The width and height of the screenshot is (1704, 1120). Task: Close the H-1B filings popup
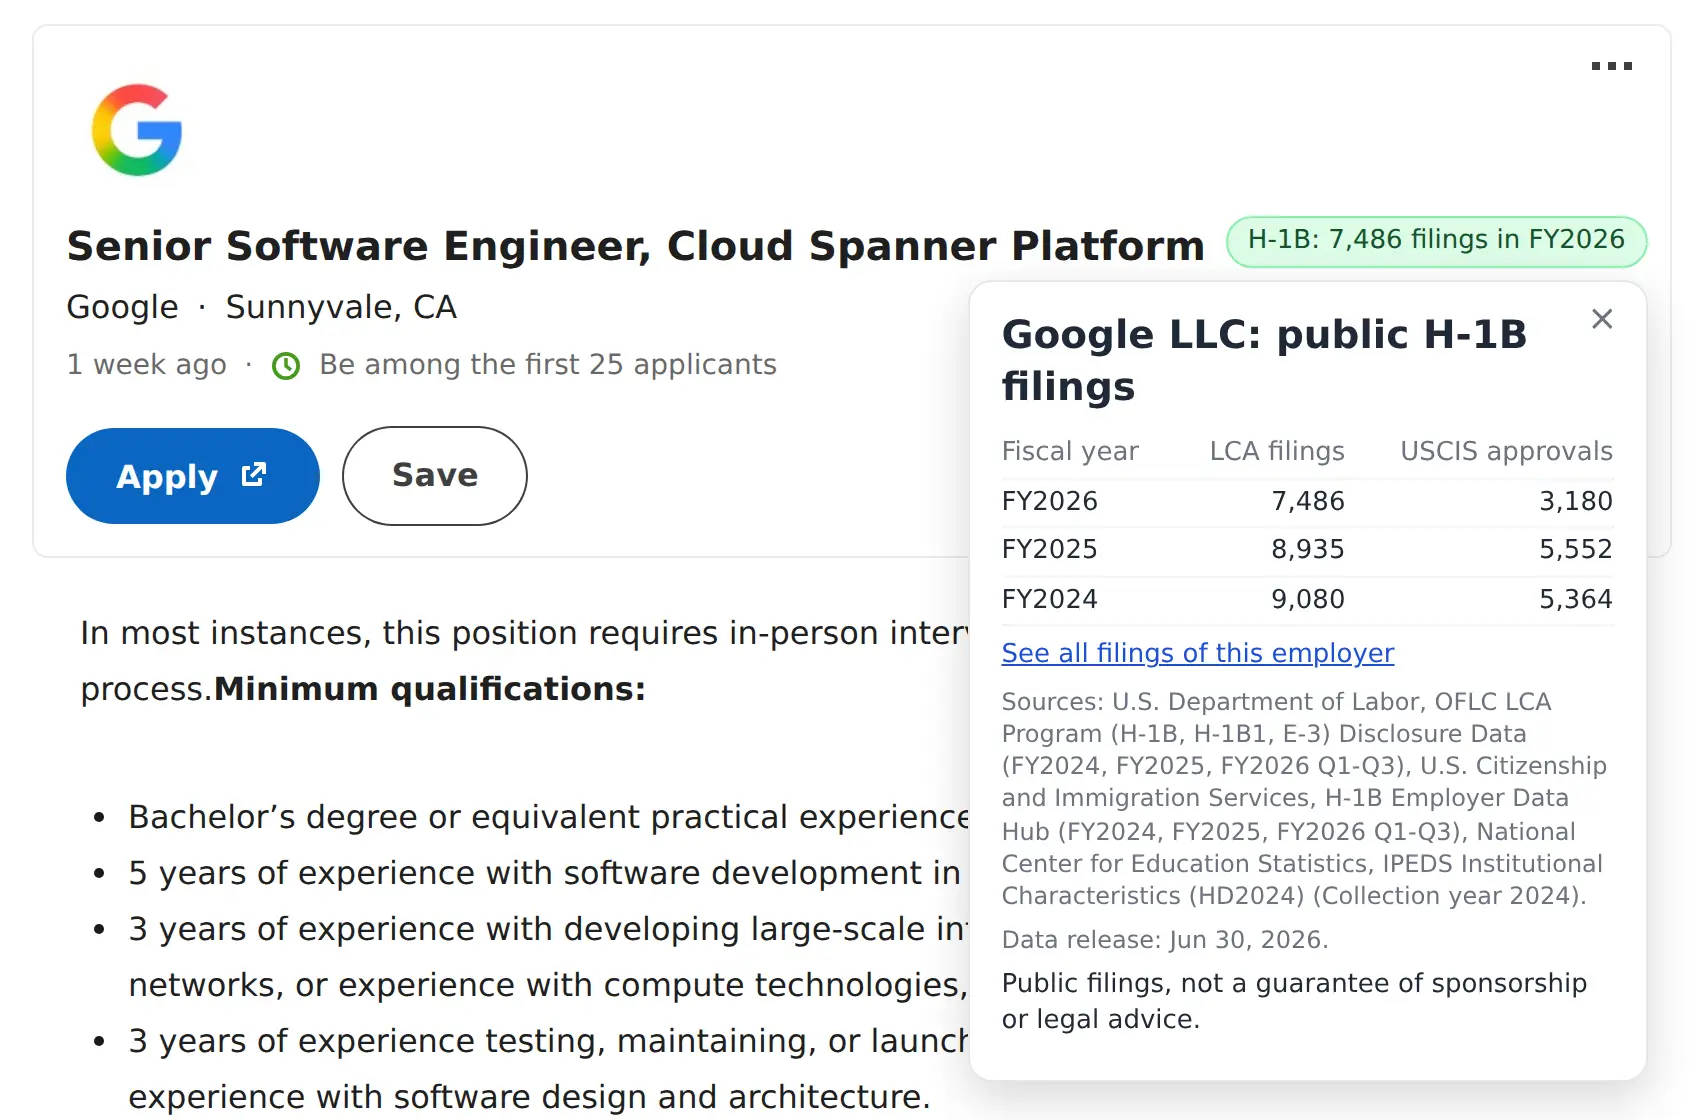pos(1602,319)
